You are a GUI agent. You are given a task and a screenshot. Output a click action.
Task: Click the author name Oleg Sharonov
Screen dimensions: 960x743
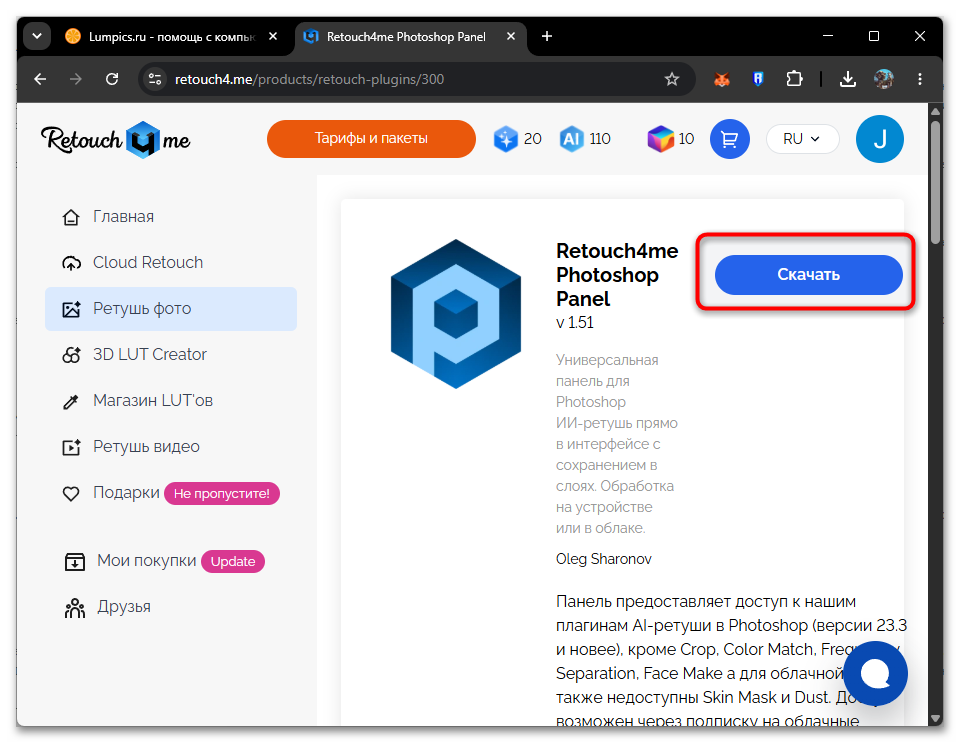tap(603, 559)
